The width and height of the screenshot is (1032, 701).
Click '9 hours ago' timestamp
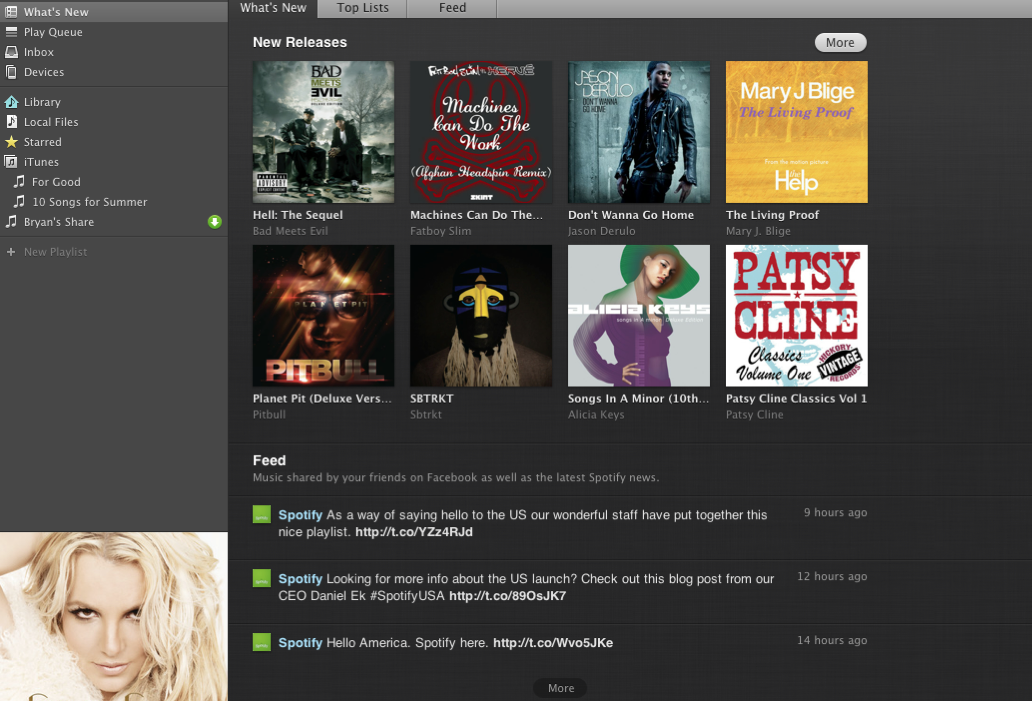click(835, 512)
